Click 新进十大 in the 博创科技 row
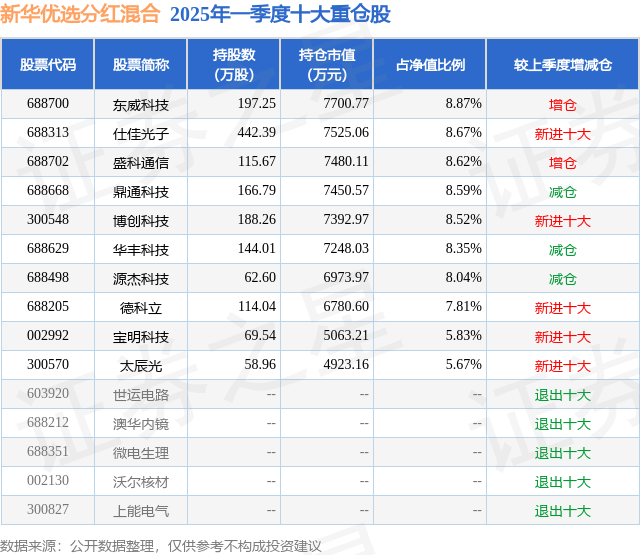The image size is (640, 555). (563, 221)
